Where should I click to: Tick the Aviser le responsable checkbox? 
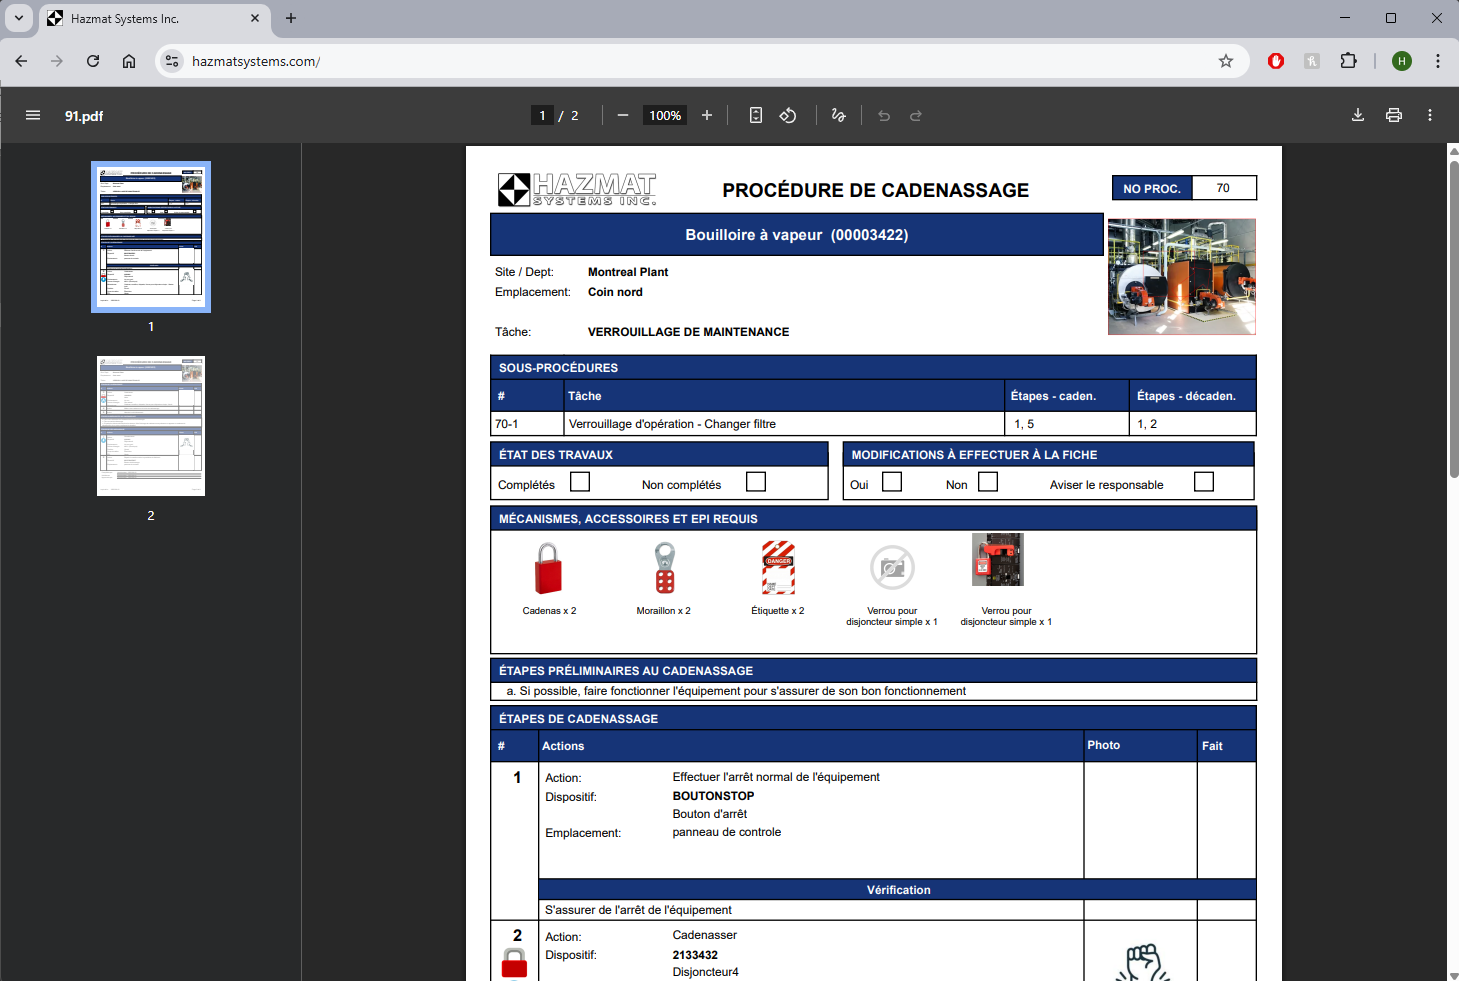click(1204, 482)
